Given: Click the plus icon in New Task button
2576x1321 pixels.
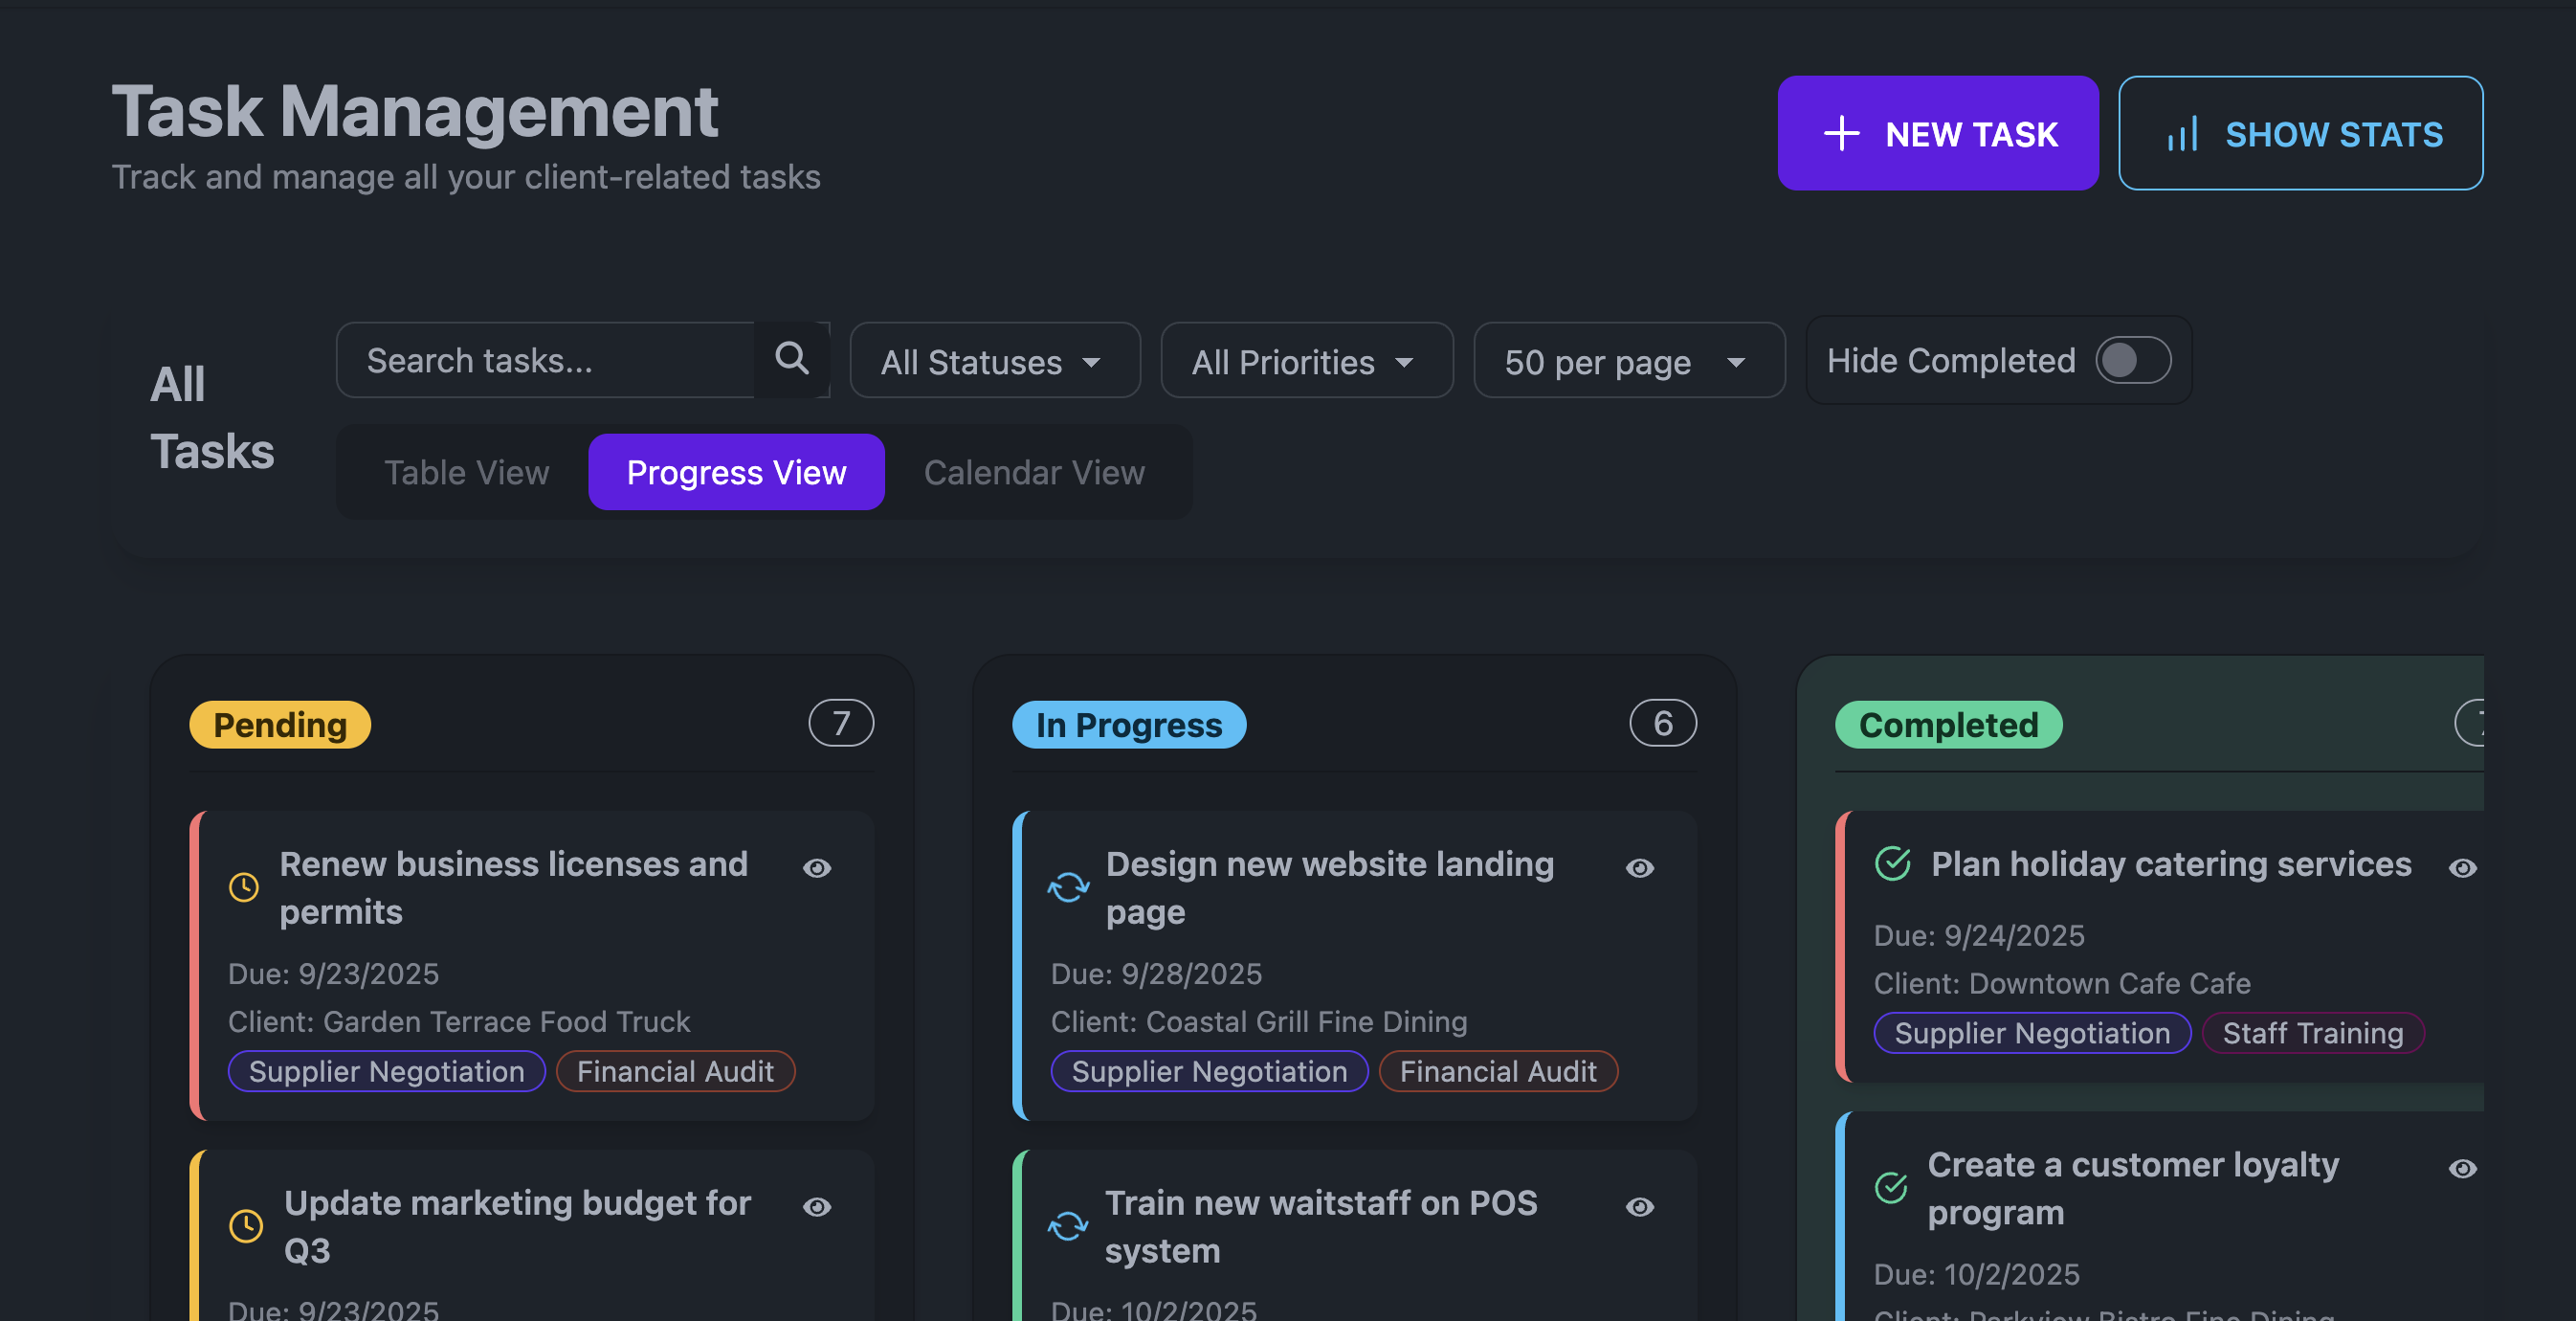Looking at the screenshot, I should pos(1841,134).
